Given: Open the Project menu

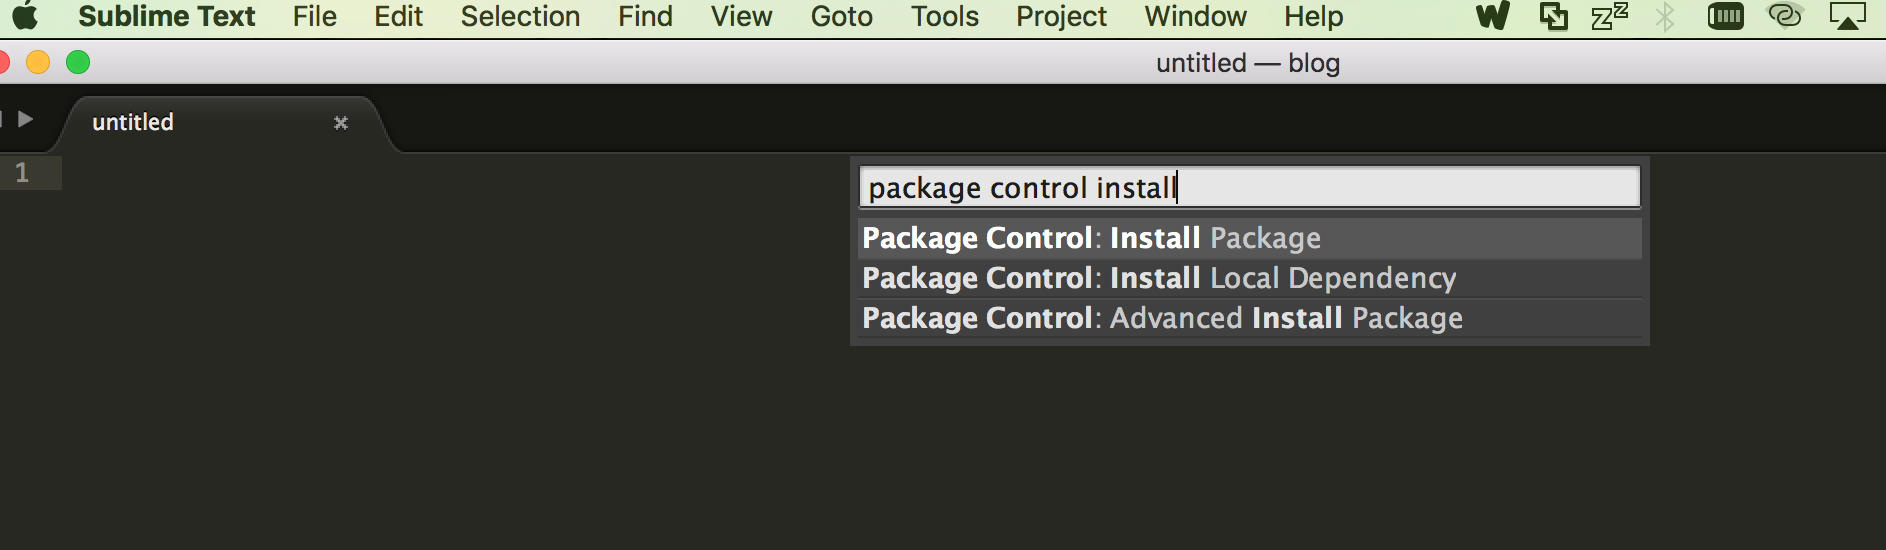Looking at the screenshot, I should point(1061,16).
